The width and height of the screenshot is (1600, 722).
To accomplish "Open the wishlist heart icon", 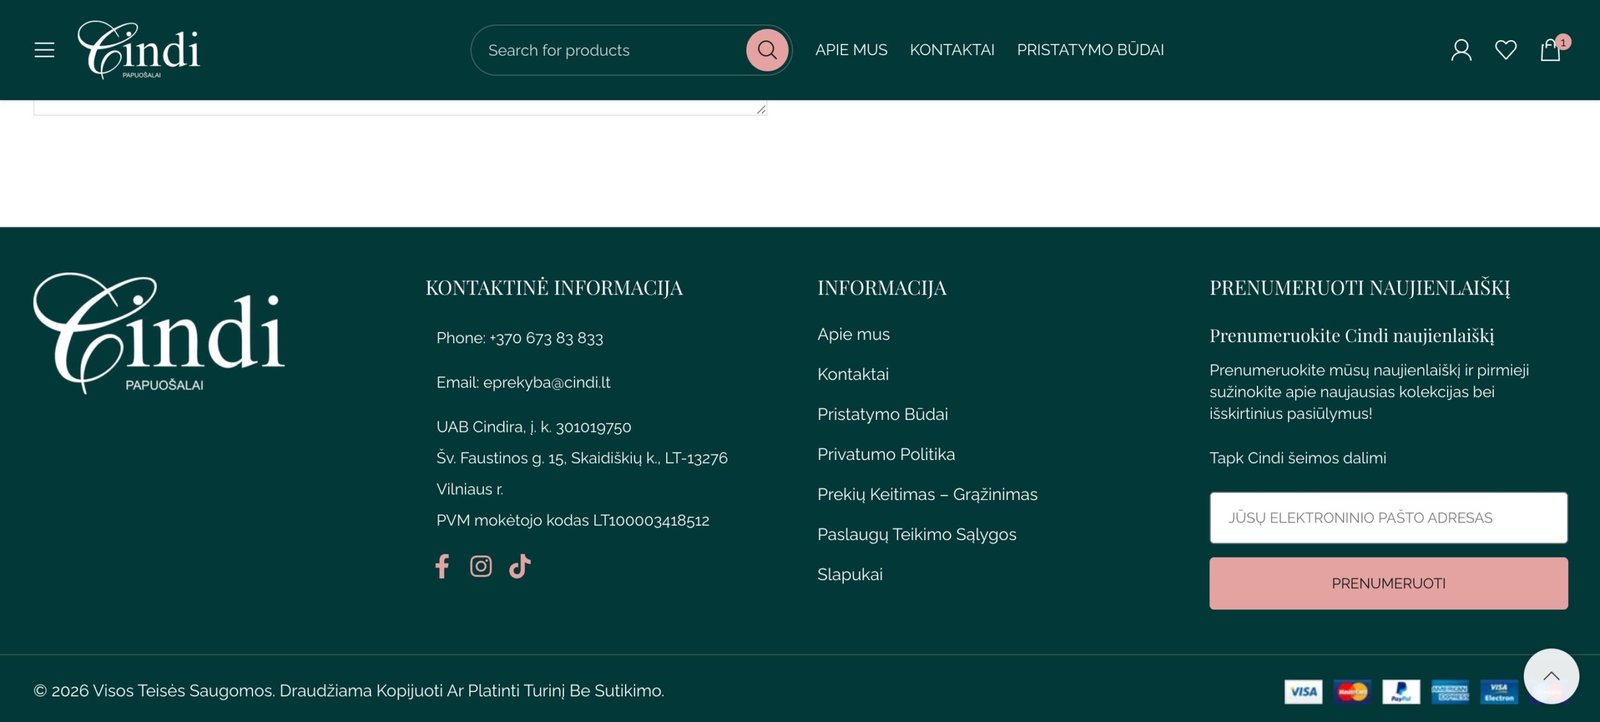I will click(1506, 50).
